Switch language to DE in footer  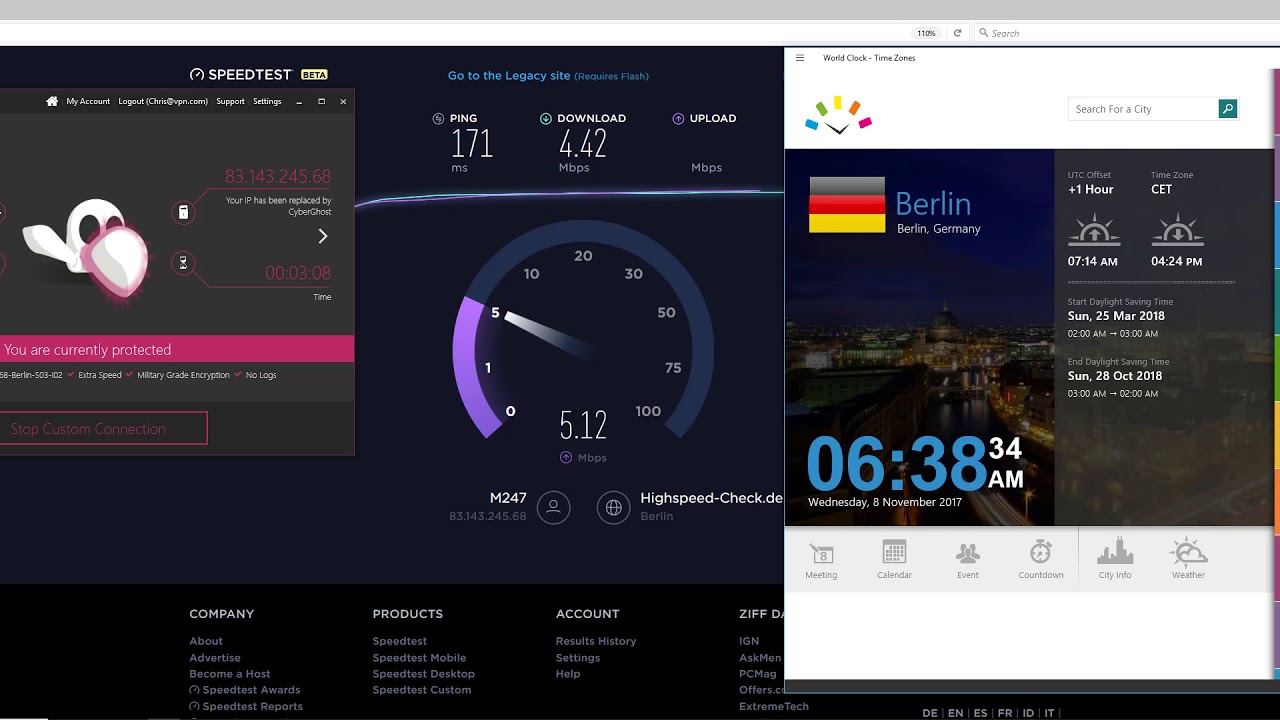click(930, 713)
